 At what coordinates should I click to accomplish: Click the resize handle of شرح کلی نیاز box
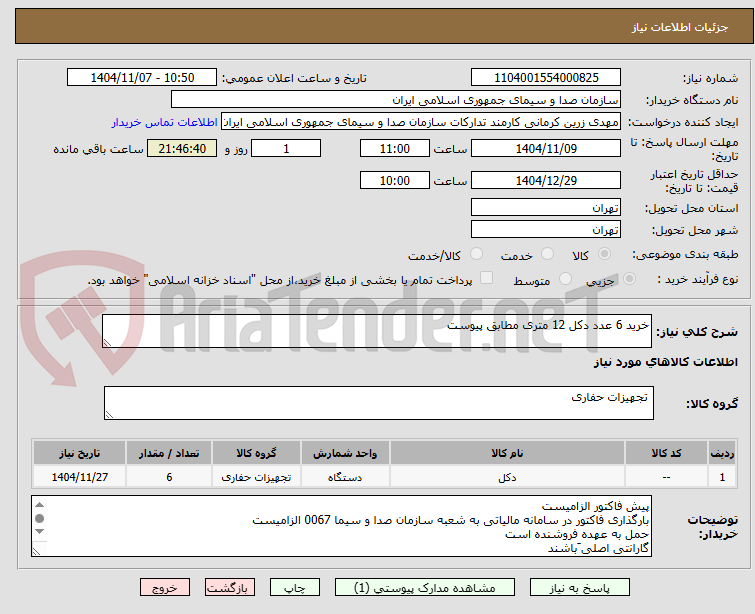pos(107,342)
